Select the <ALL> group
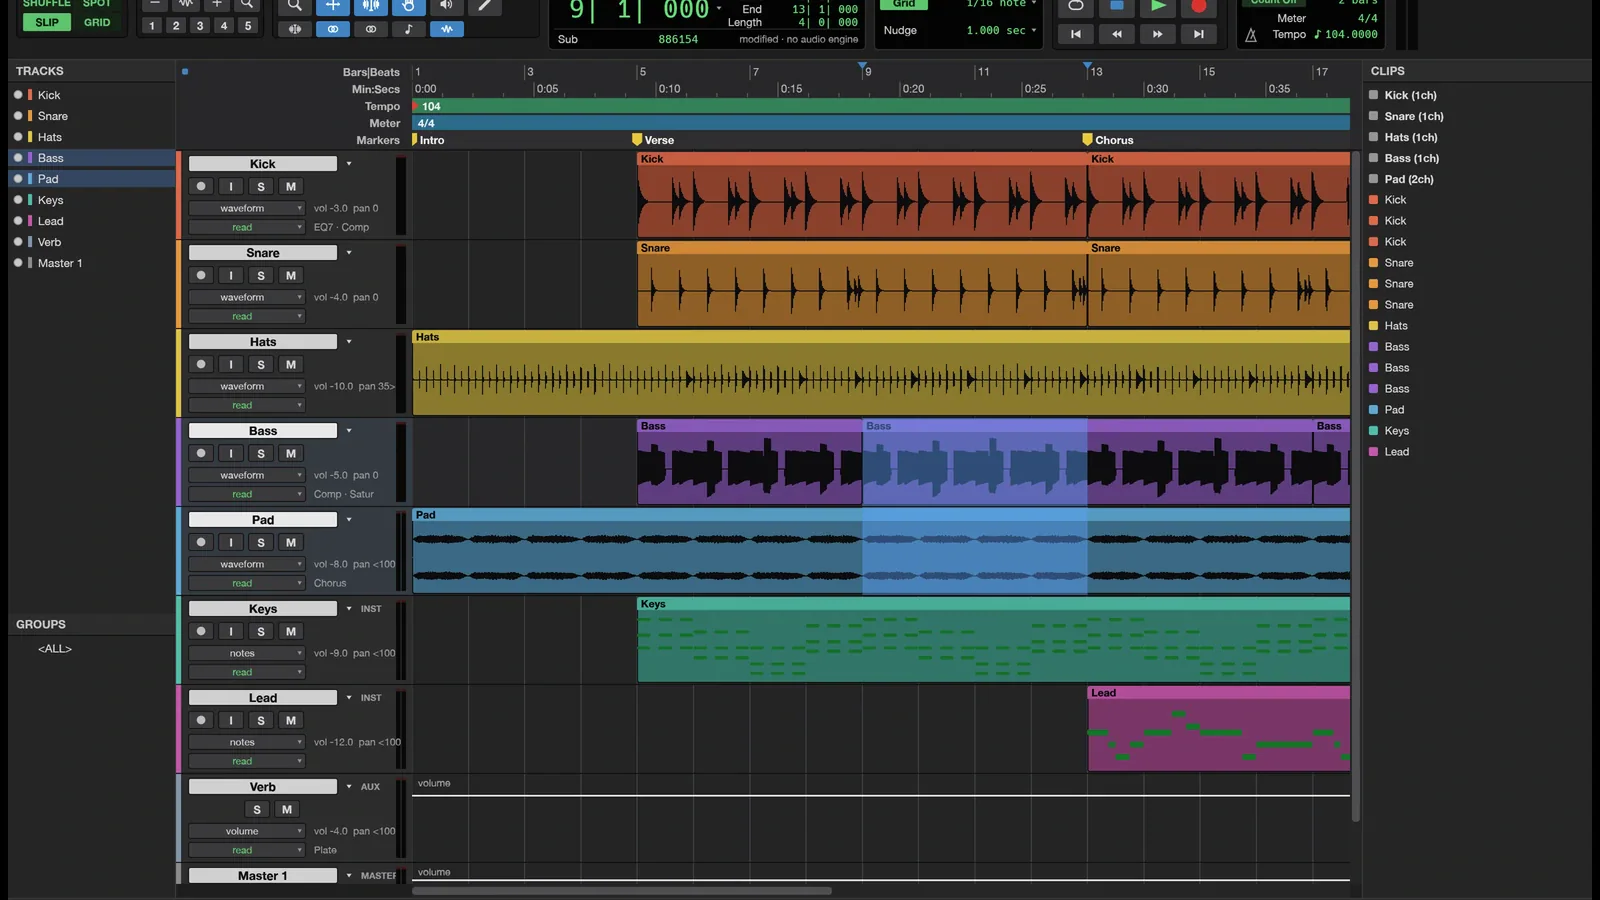 point(55,649)
